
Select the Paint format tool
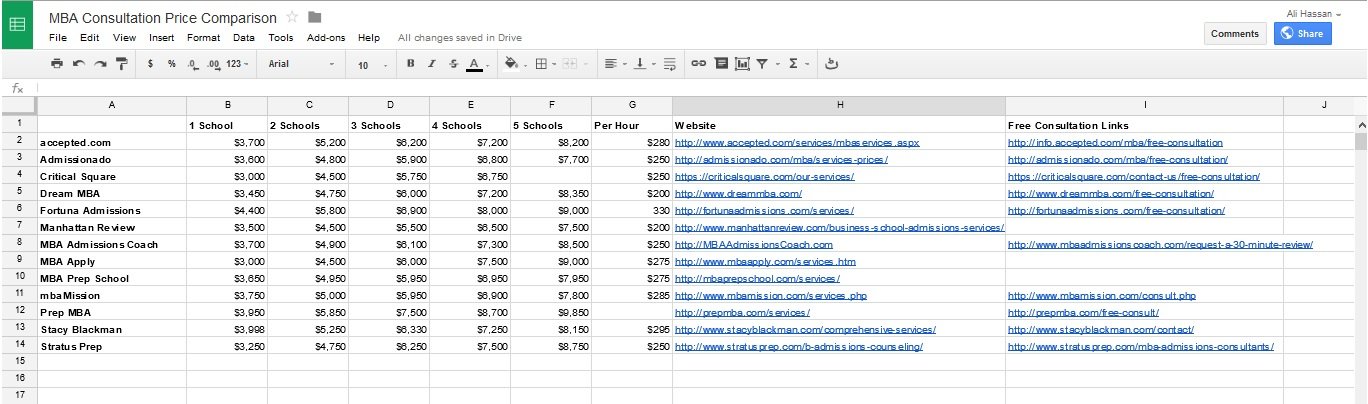coord(122,63)
